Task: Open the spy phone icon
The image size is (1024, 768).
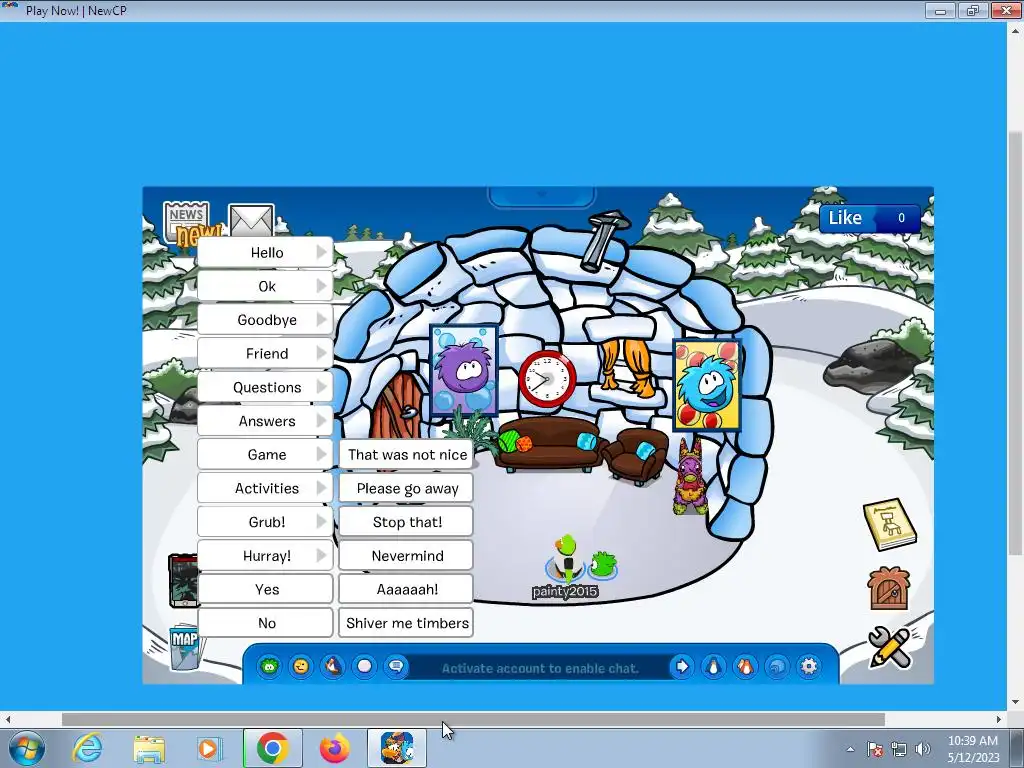Action: [x=183, y=580]
